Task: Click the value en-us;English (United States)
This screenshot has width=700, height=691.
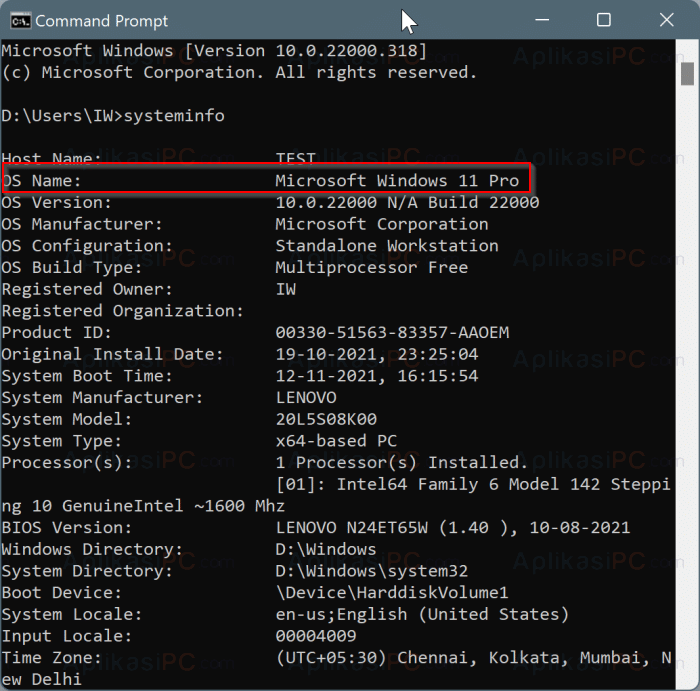Action: (x=422, y=615)
